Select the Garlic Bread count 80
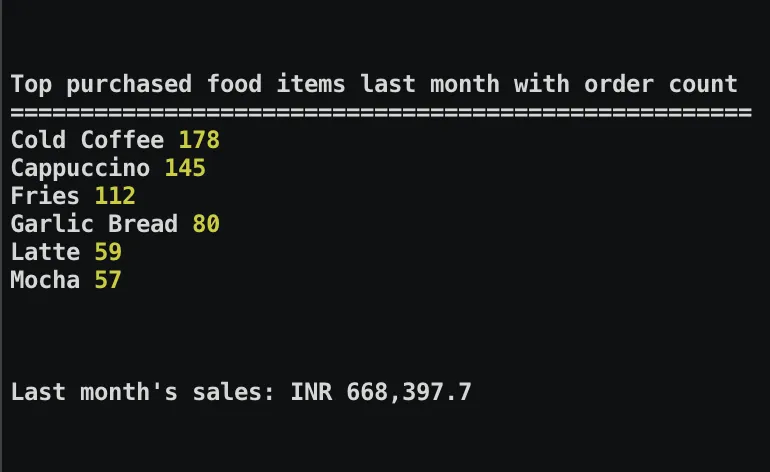 pos(206,224)
